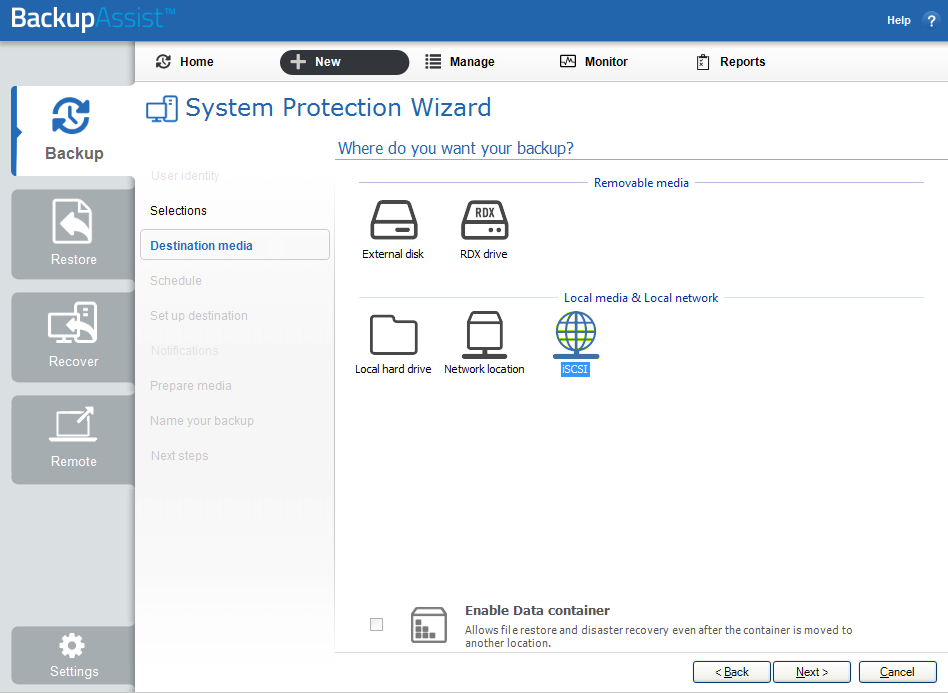Image resolution: width=948 pixels, height=693 pixels.
Task: Select the External disk destination icon
Action: [394, 220]
